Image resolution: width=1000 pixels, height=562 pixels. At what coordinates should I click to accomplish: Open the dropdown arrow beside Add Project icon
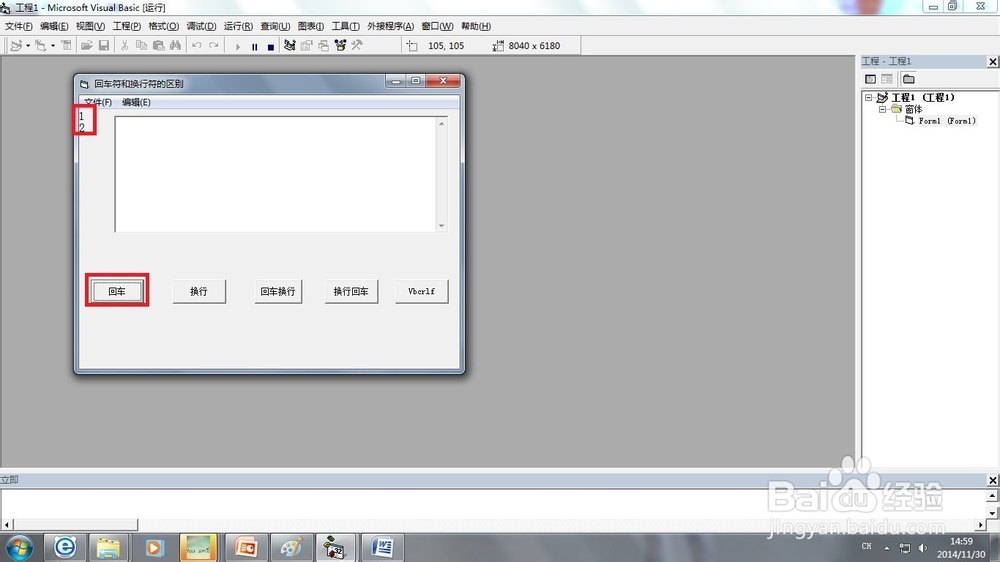pyautogui.click(x=28, y=46)
